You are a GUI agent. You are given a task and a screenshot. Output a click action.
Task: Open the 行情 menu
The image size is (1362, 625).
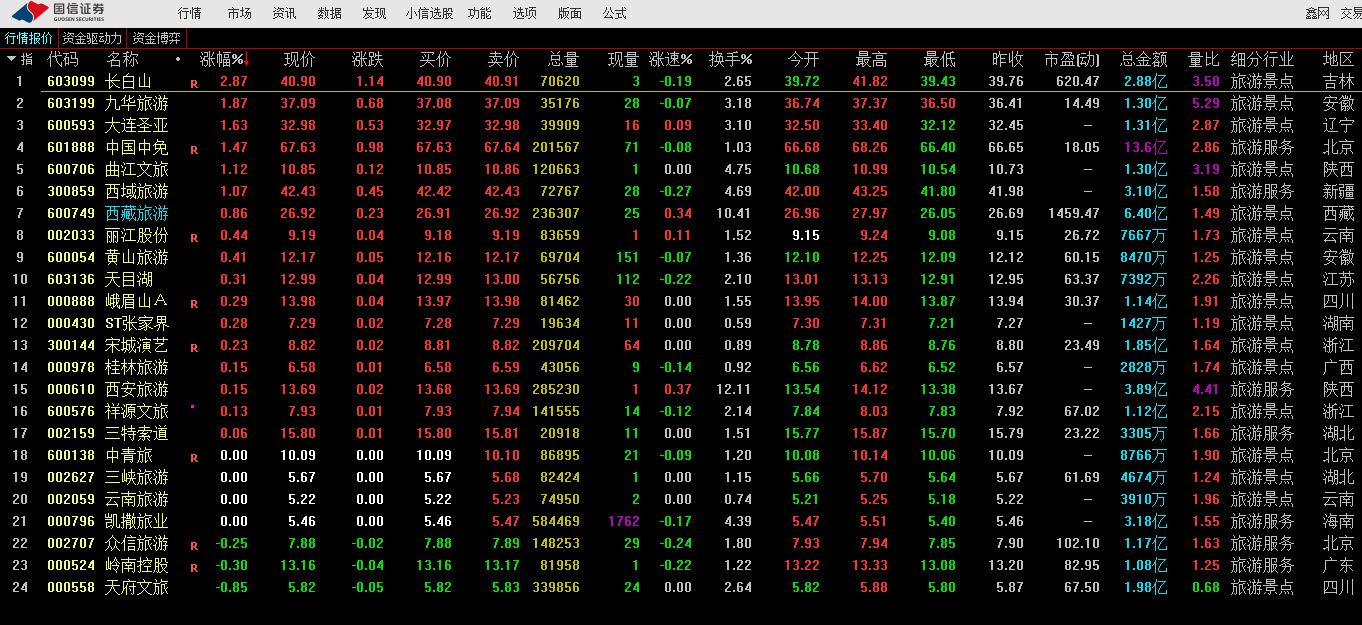(x=189, y=13)
